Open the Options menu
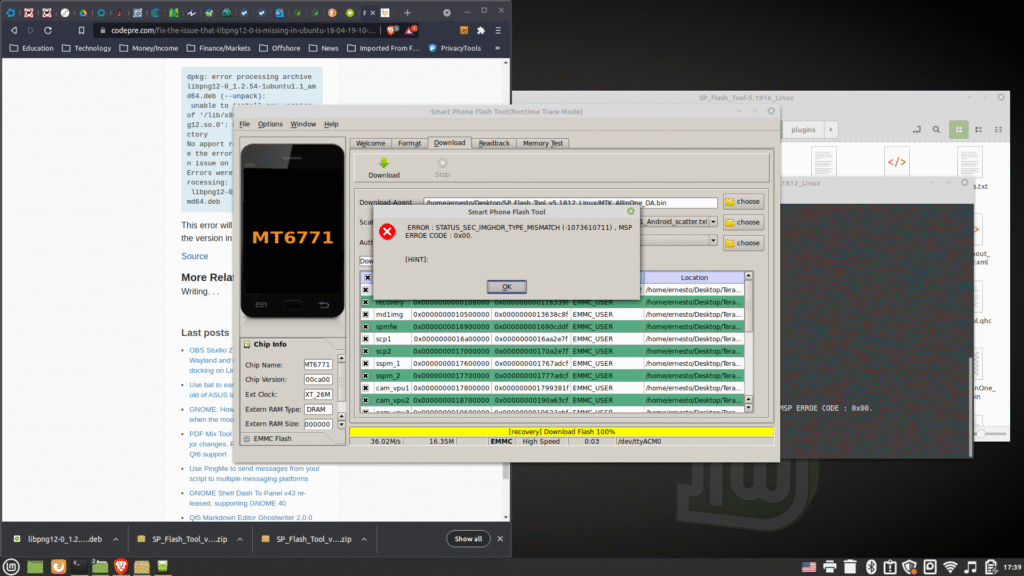 [270, 124]
